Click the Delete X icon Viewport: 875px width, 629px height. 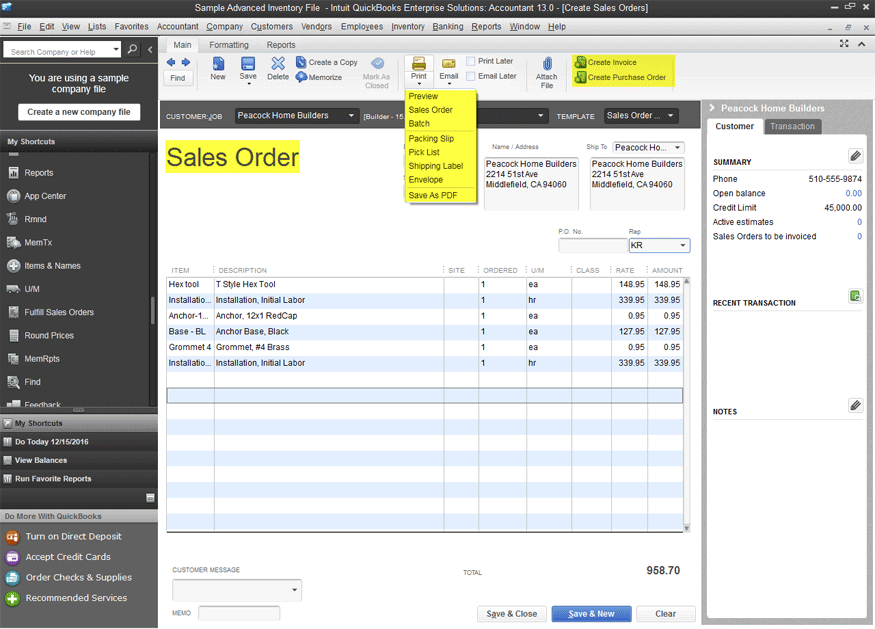click(x=278, y=64)
